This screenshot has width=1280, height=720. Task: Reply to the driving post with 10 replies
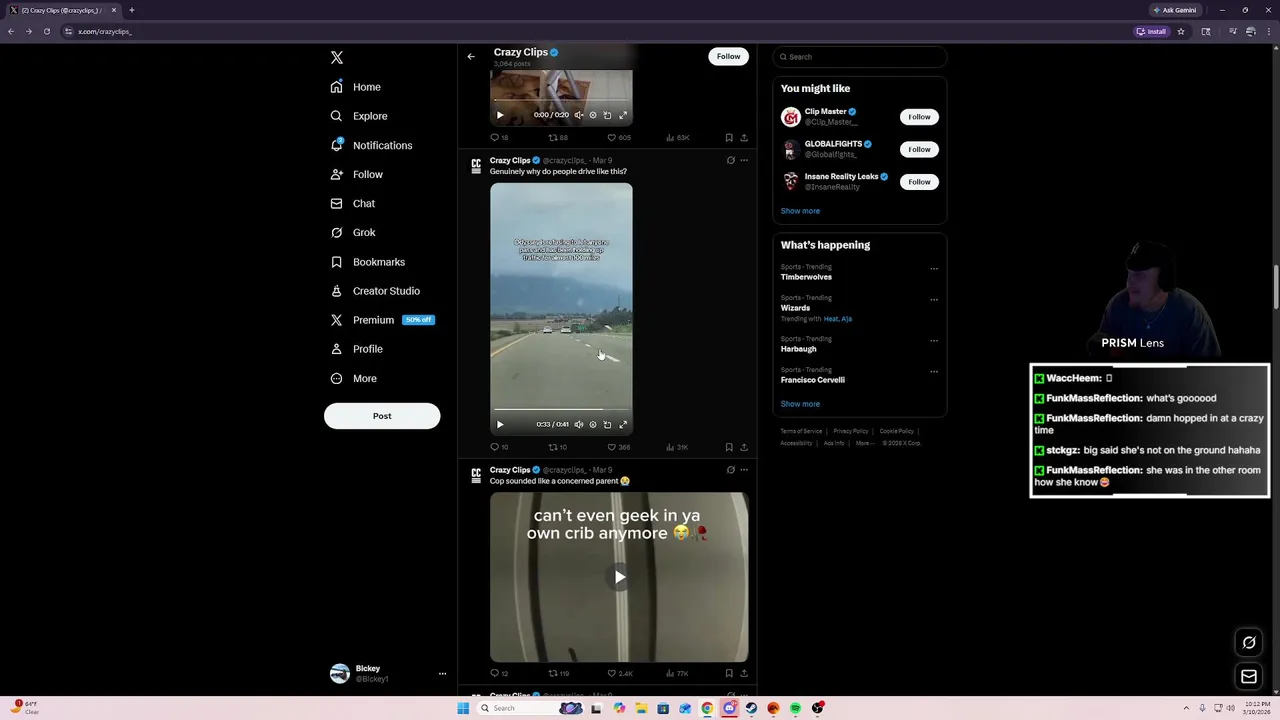[x=499, y=447]
